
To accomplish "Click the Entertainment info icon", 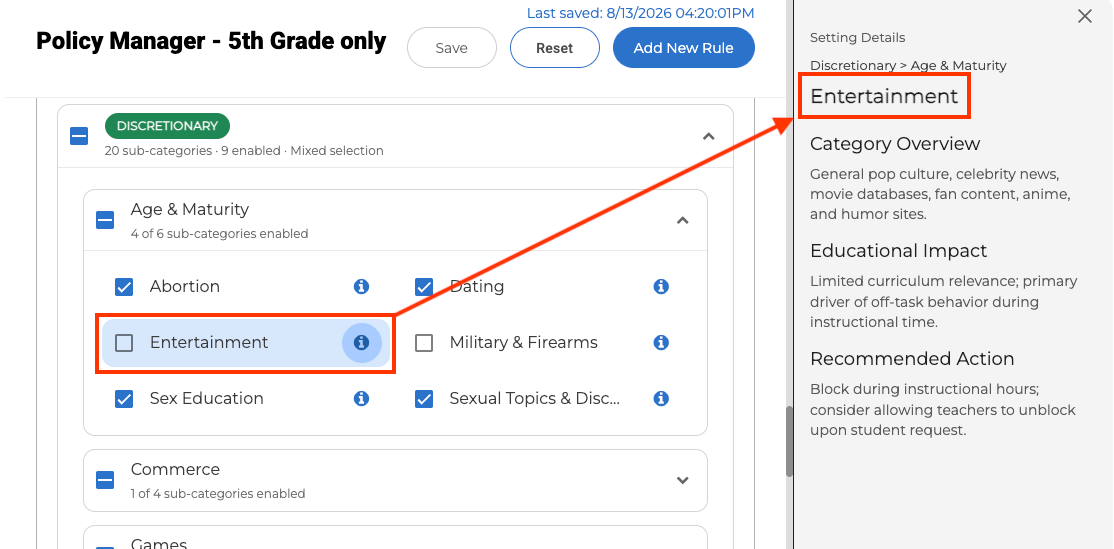I will [362, 342].
